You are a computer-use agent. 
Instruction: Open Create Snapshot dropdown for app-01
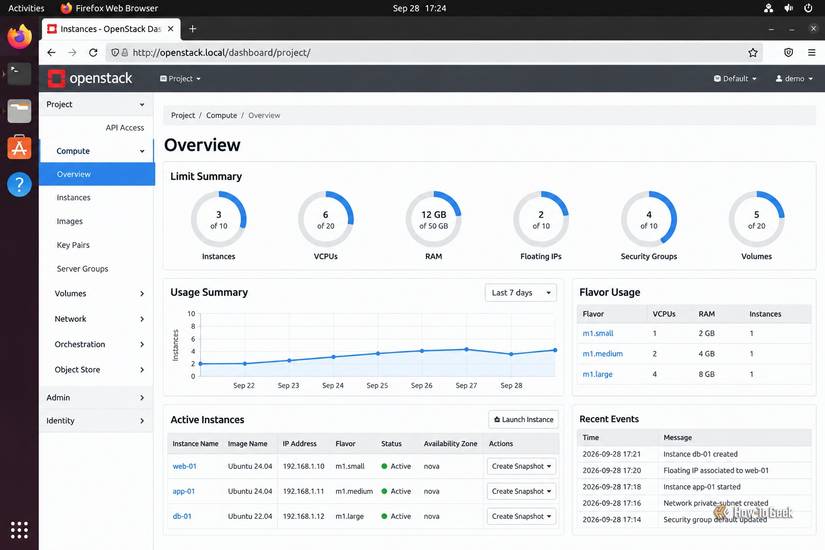[x=521, y=491]
